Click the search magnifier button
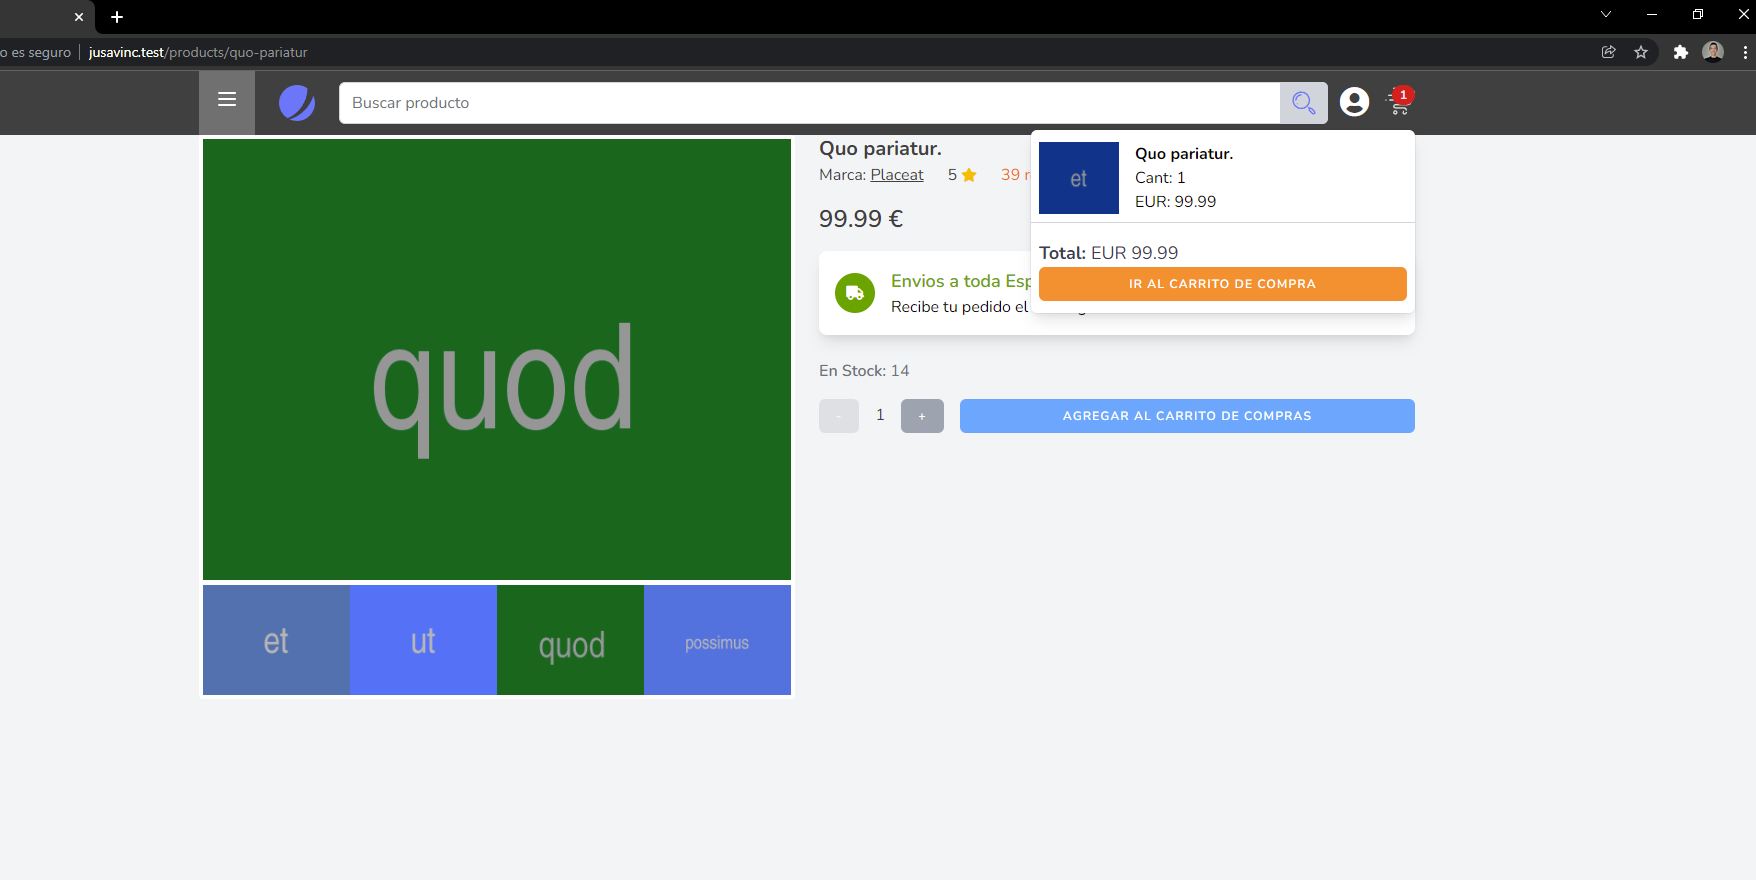The width and height of the screenshot is (1756, 880). click(x=1303, y=103)
